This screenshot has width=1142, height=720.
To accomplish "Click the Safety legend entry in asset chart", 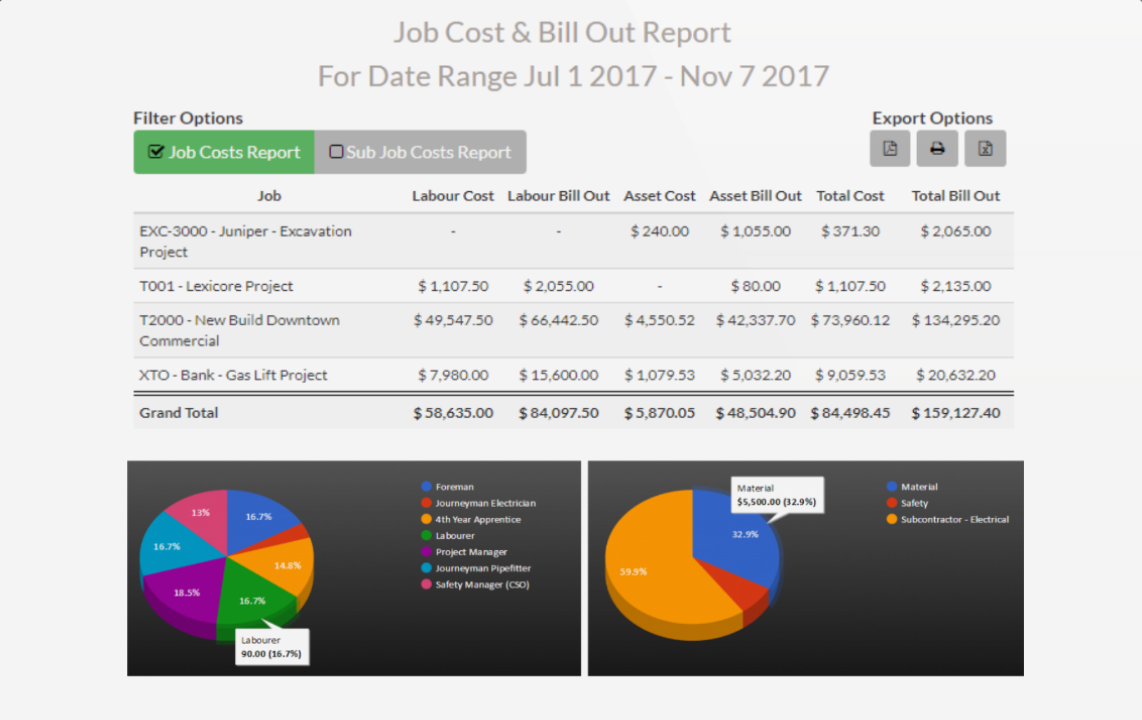I will 914,503.
